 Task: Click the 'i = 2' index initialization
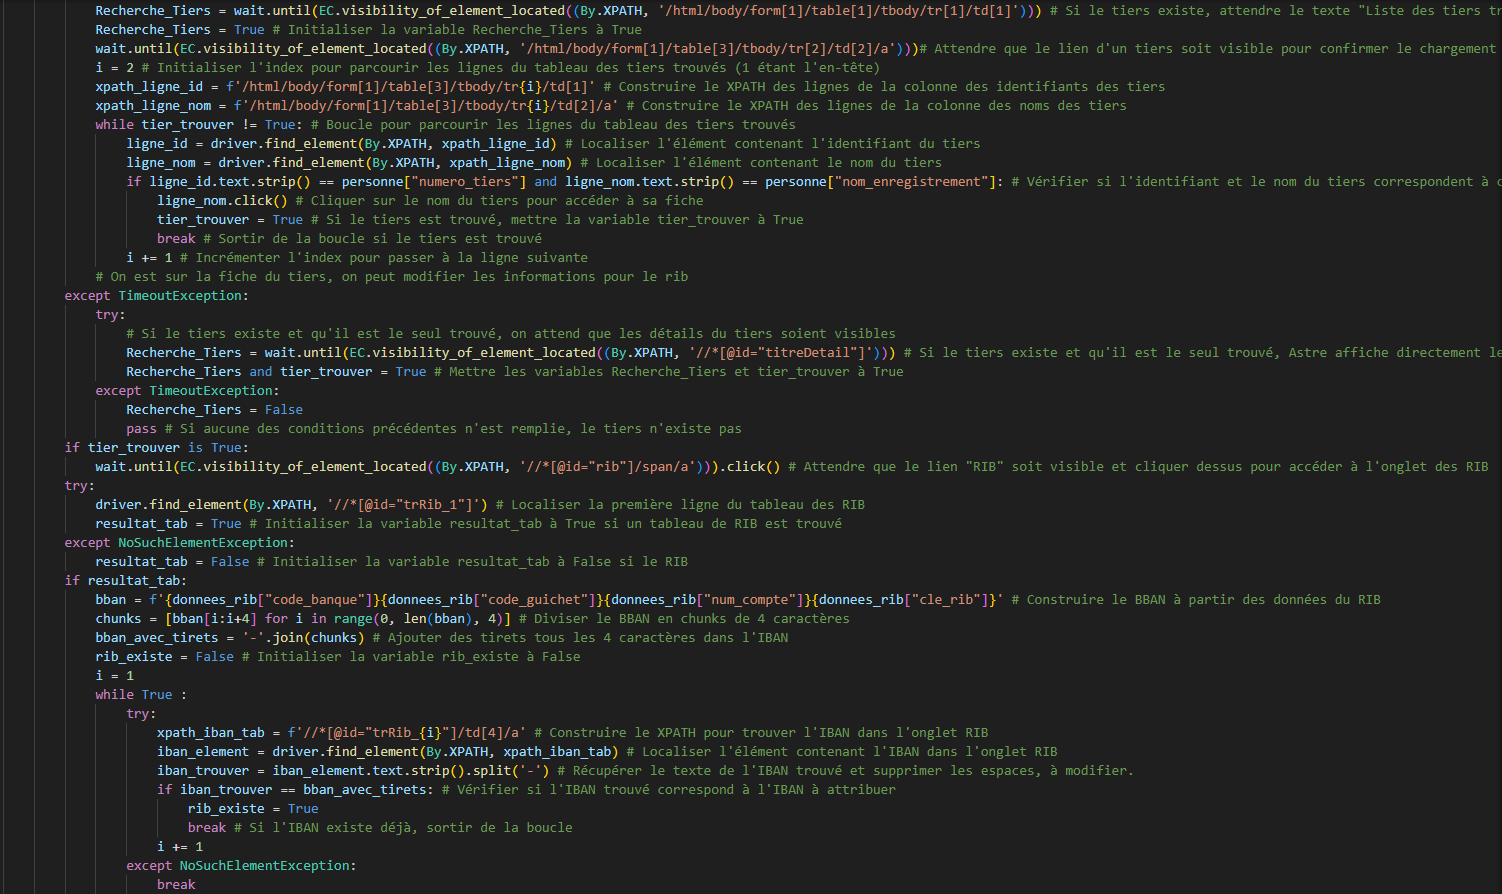pyautogui.click(x=115, y=67)
